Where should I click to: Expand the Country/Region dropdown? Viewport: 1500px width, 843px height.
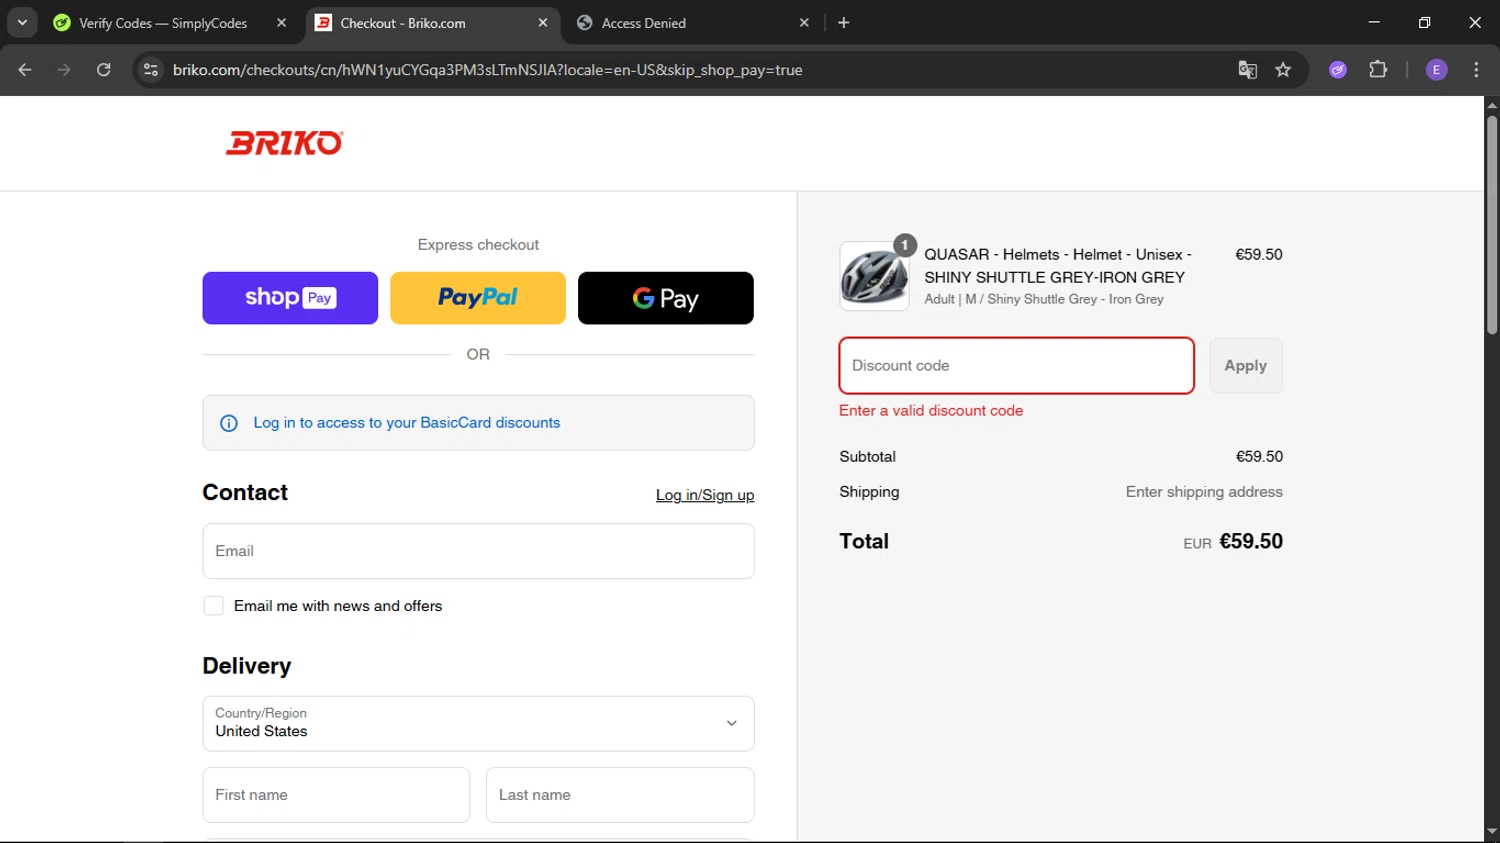tap(478, 724)
